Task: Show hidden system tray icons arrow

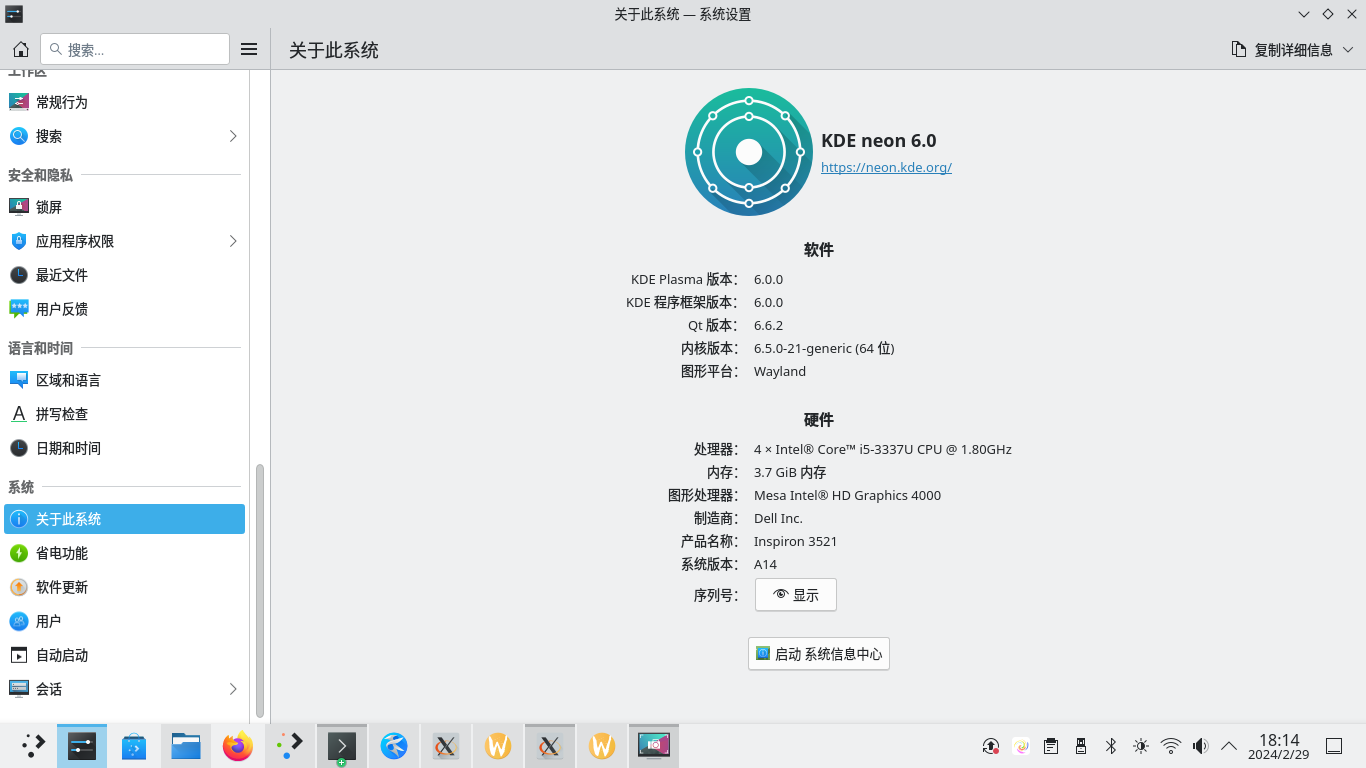Action: pyautogui.click(x=1229, y=746)
